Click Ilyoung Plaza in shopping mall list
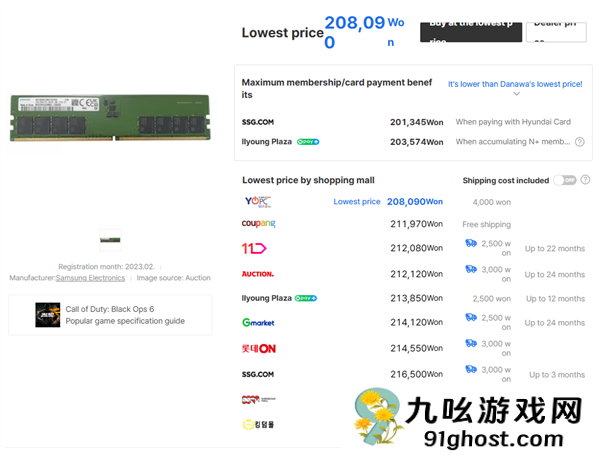This screenshot has width=600, height=457. click(x=267, y=298)
